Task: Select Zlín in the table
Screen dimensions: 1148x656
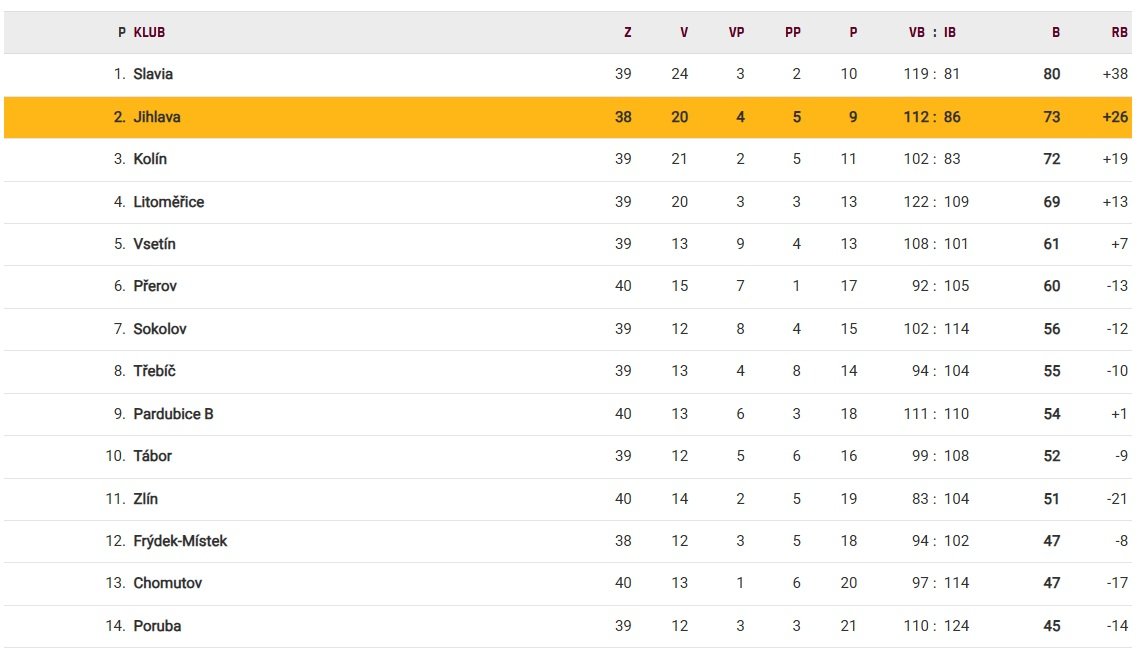Action: (146, 499)
